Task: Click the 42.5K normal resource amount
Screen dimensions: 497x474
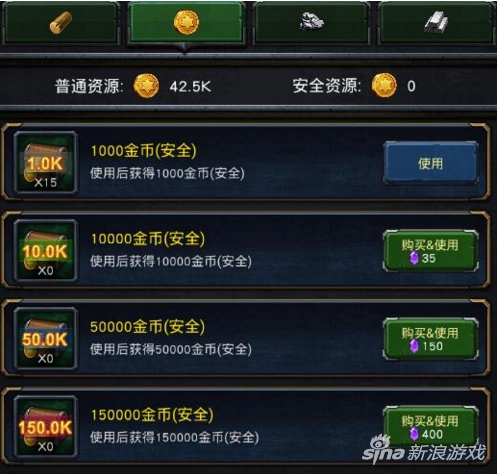Action: (x=190, y=87)
